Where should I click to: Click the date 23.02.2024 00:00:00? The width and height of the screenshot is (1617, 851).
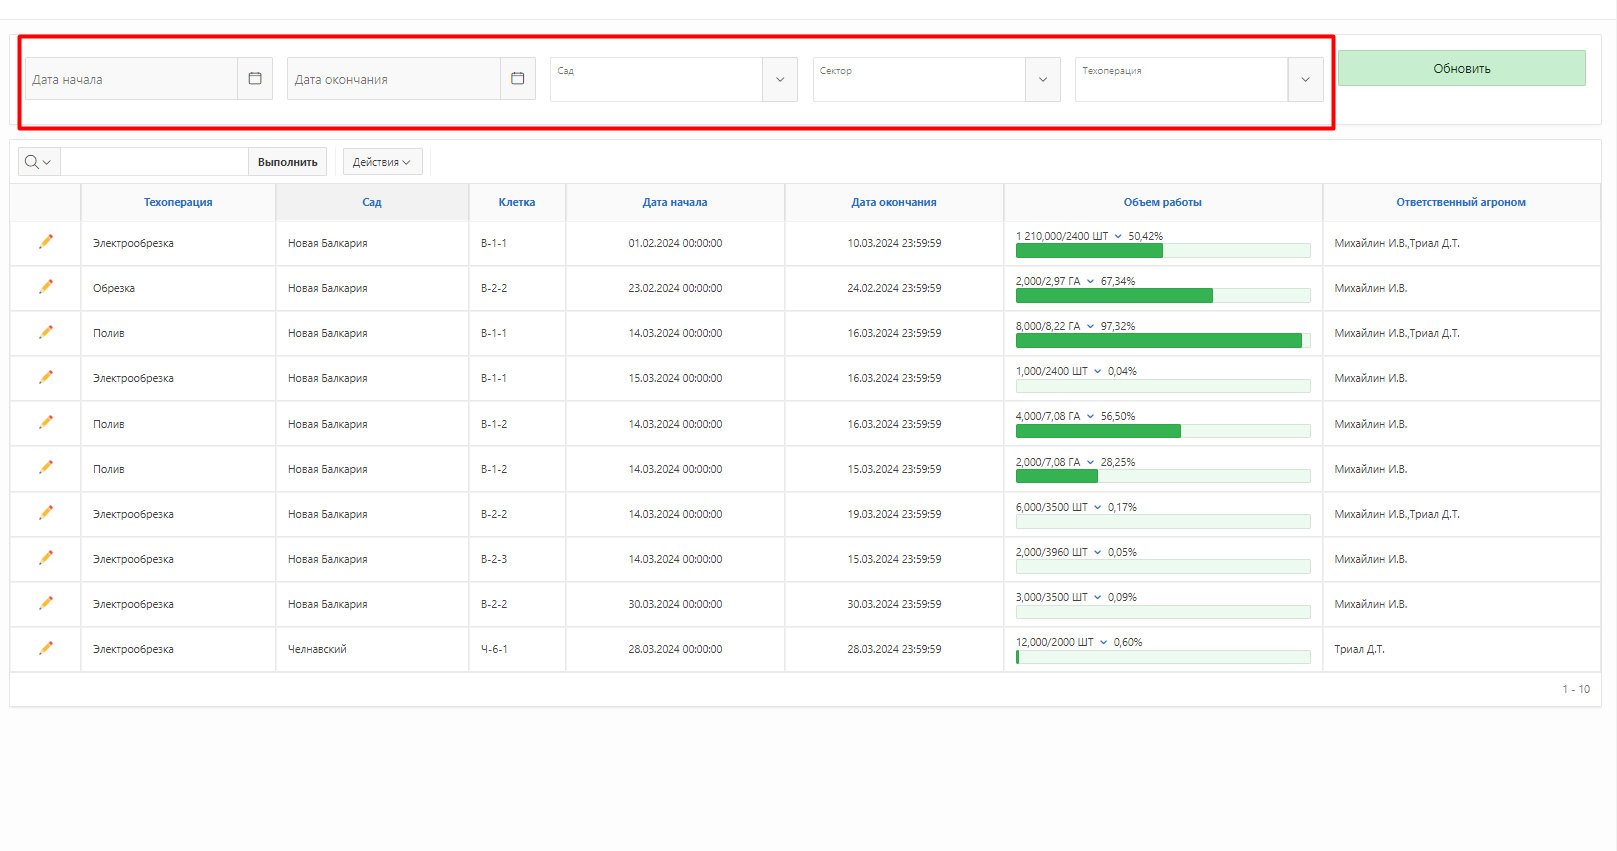click(x=675, y=288)
